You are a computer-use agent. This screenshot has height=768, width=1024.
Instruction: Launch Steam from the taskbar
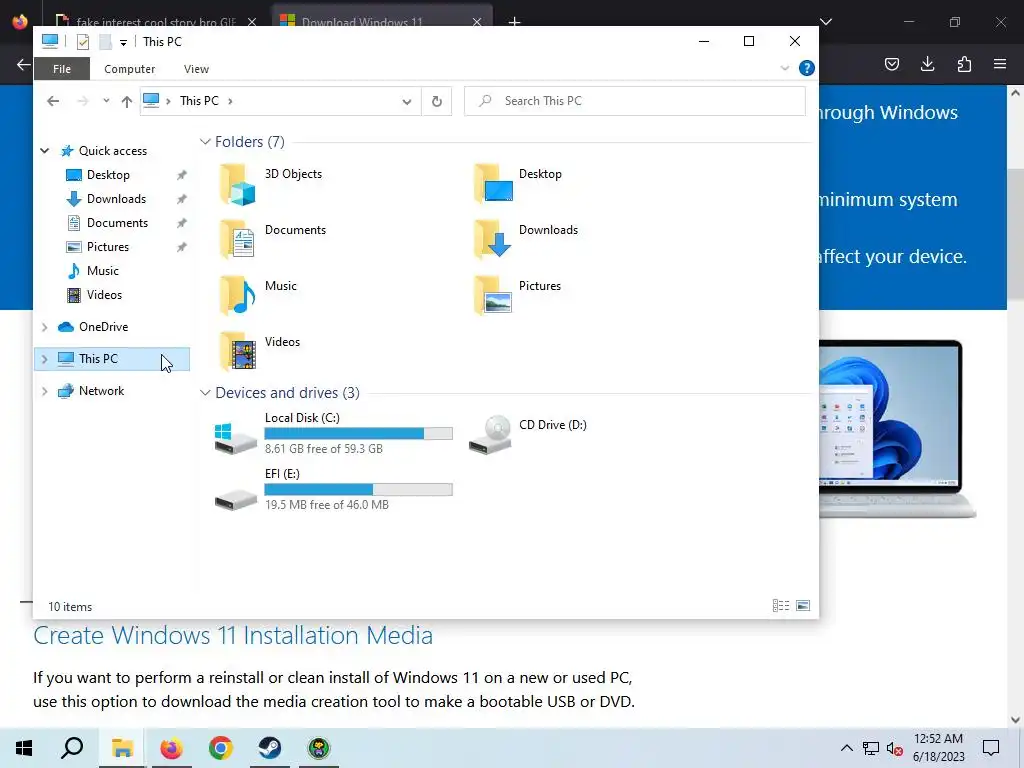270,748
